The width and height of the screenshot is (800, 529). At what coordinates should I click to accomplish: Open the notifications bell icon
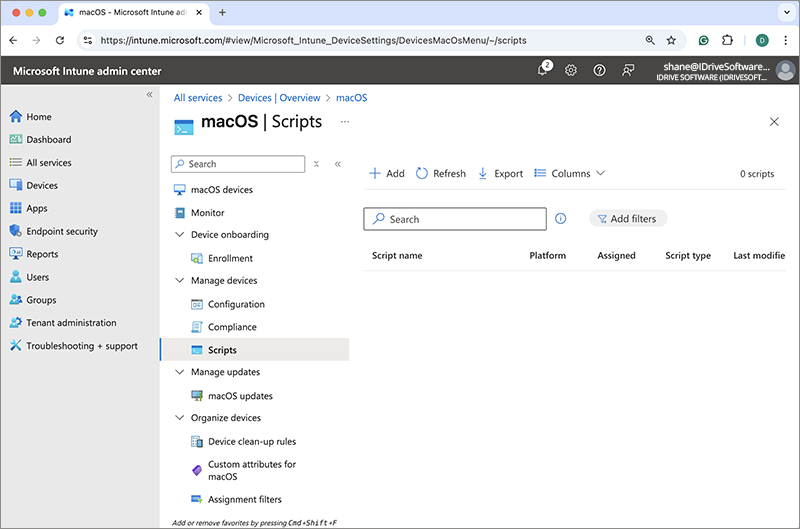pyautogui.click(x=543, y=70)
